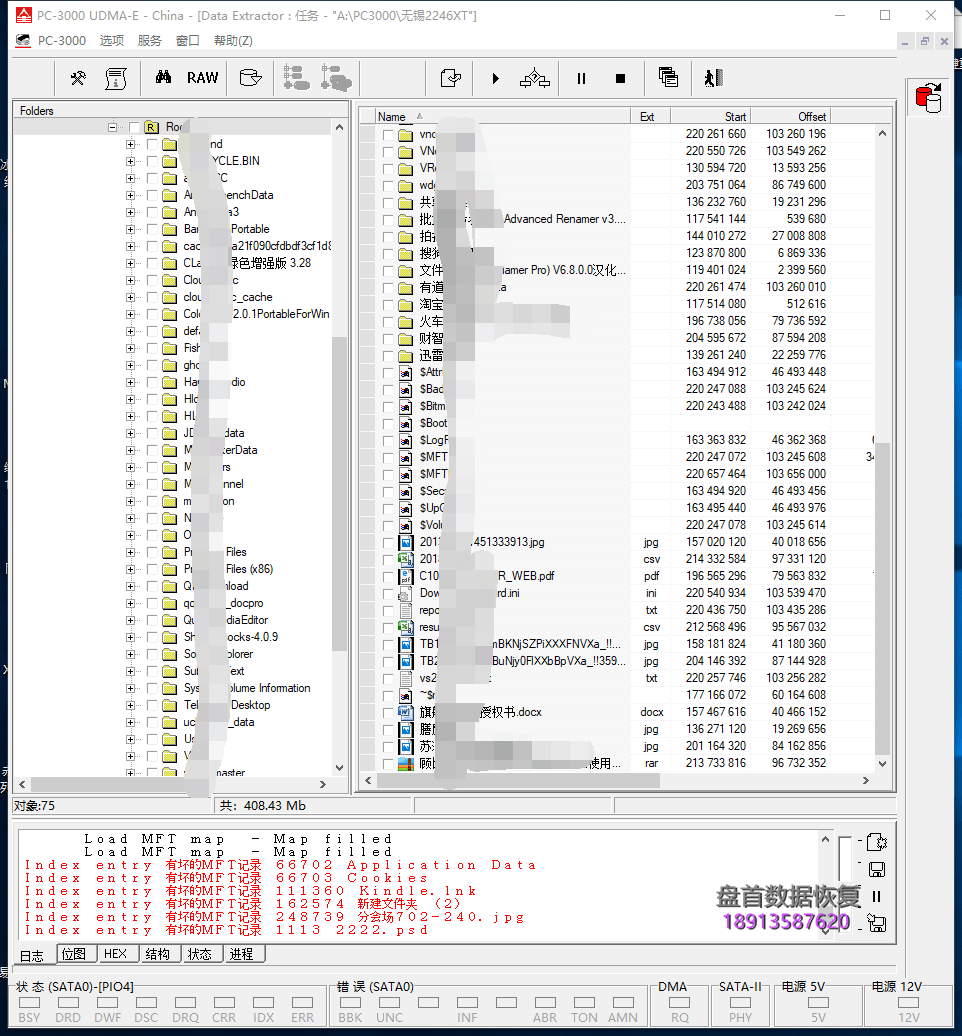962x1036 pixels.
Task: Open the cascade windows icon
Action: pyautogui.click(x=668, y=78)
